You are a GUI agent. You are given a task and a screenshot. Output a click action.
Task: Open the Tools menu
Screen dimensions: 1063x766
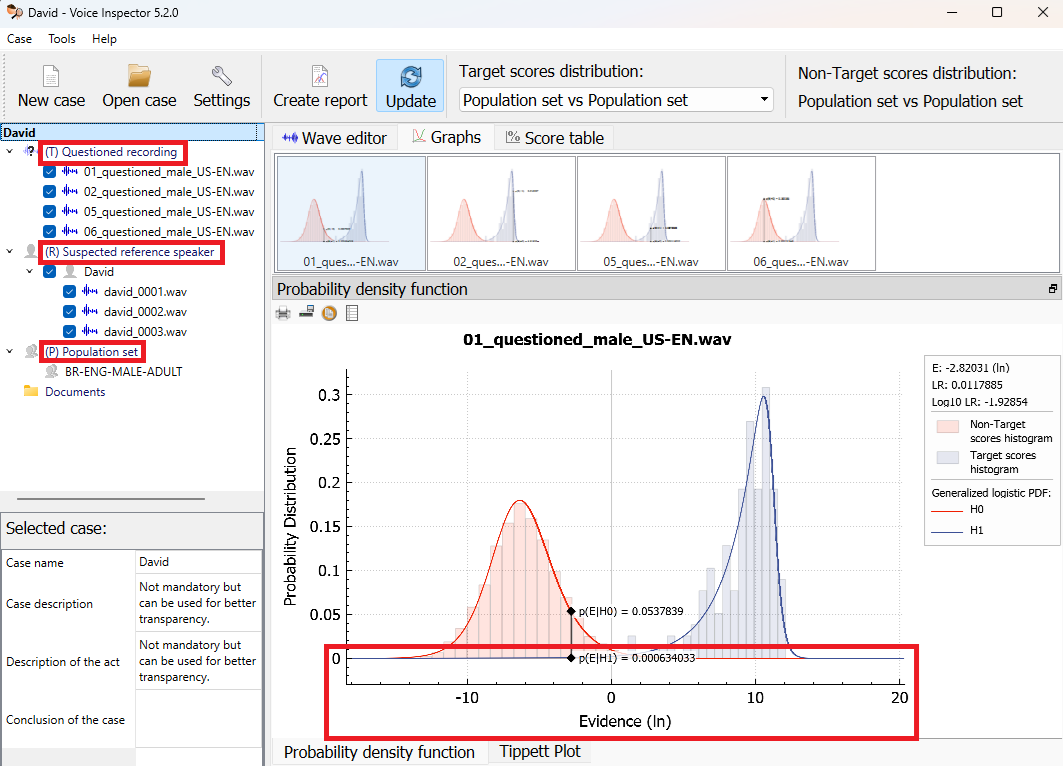click(62, 39)
